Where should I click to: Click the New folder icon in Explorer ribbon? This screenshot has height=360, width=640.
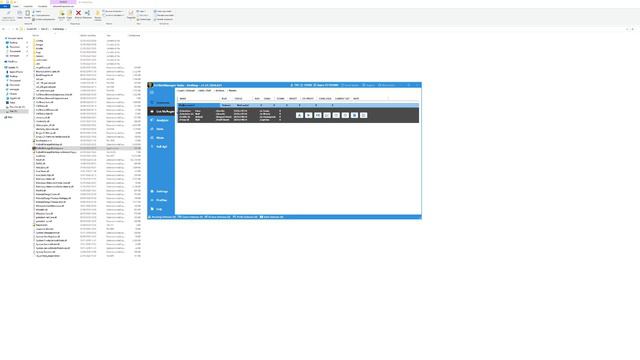[98, 13]
